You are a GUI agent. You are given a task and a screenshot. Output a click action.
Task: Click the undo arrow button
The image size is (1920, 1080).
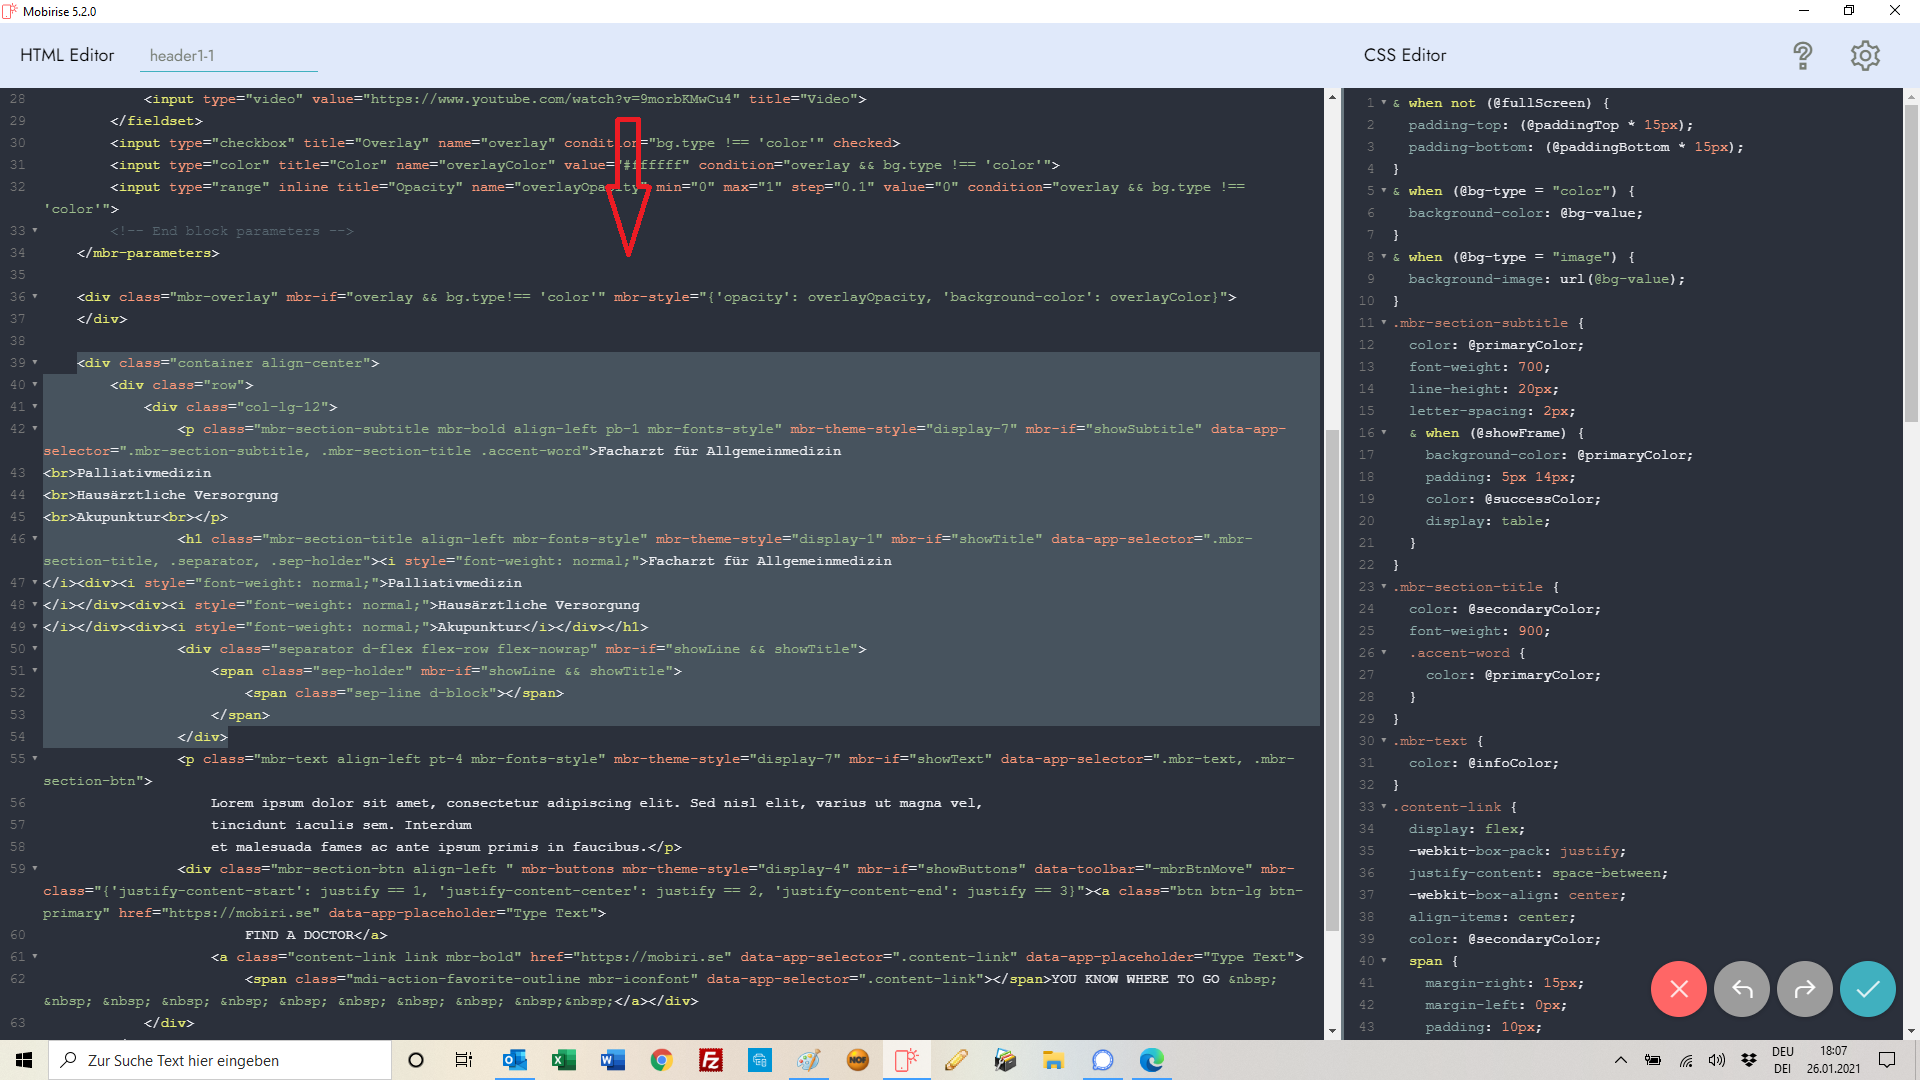1741,989
